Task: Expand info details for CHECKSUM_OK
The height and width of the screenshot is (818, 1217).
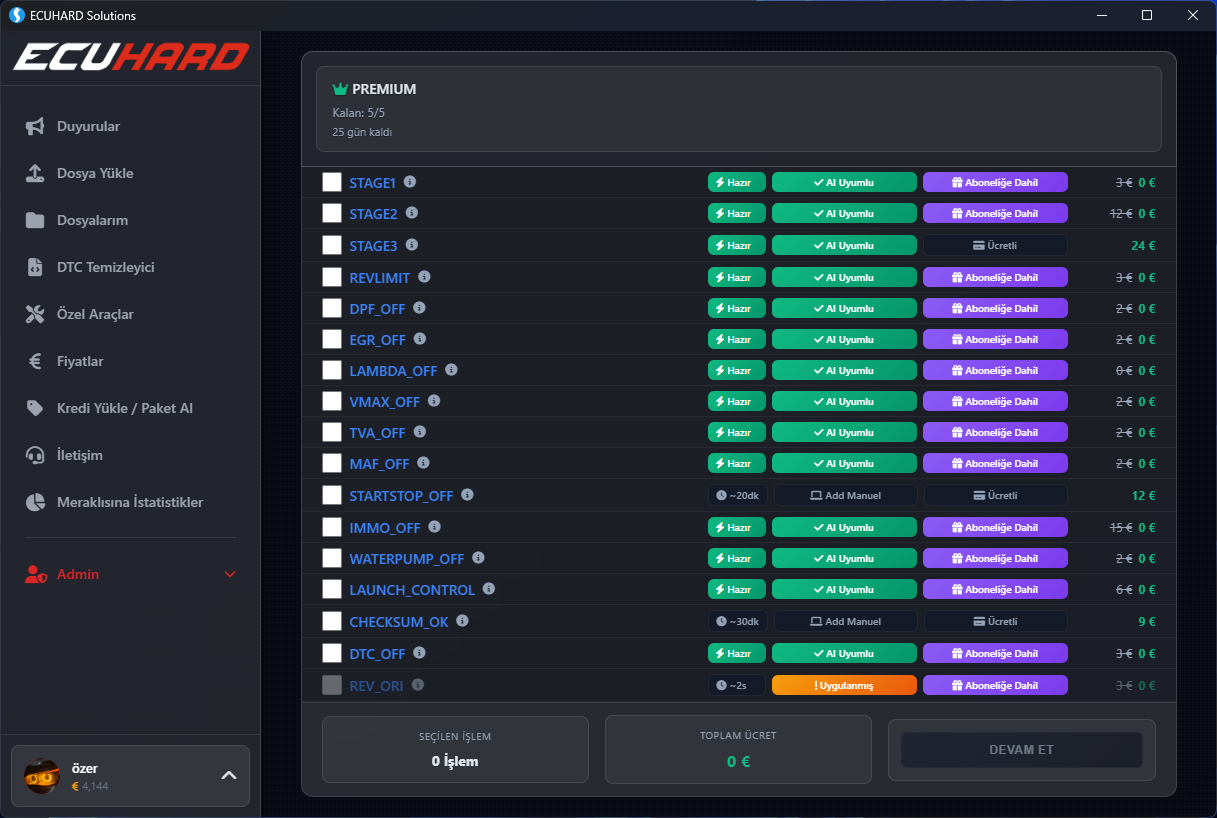Action: [x=462, y=620]
